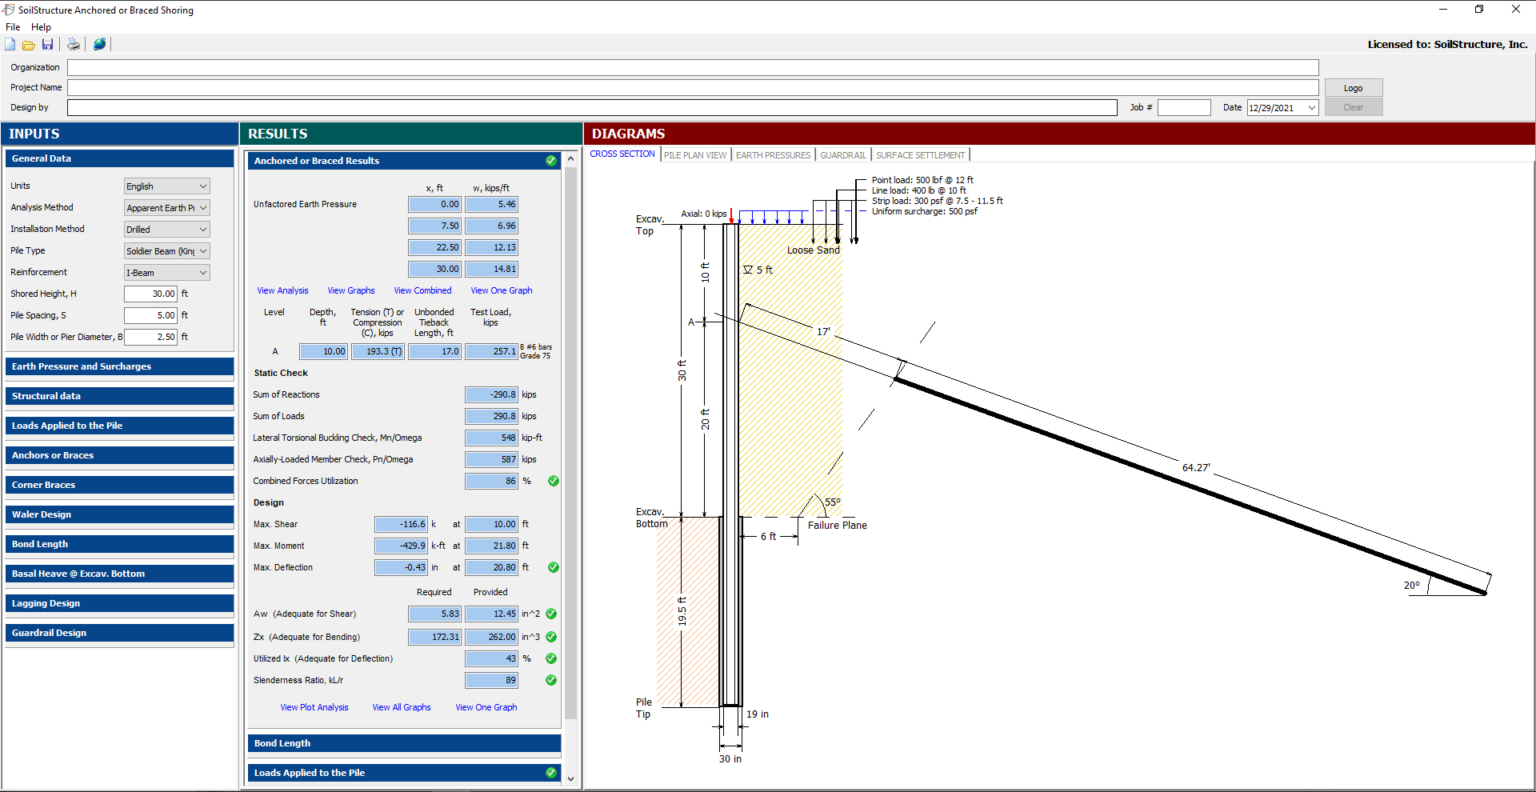1536x792 pixels.
Task: Expand Bond Length section in Results panel
Action: click(x=404, y=743)
